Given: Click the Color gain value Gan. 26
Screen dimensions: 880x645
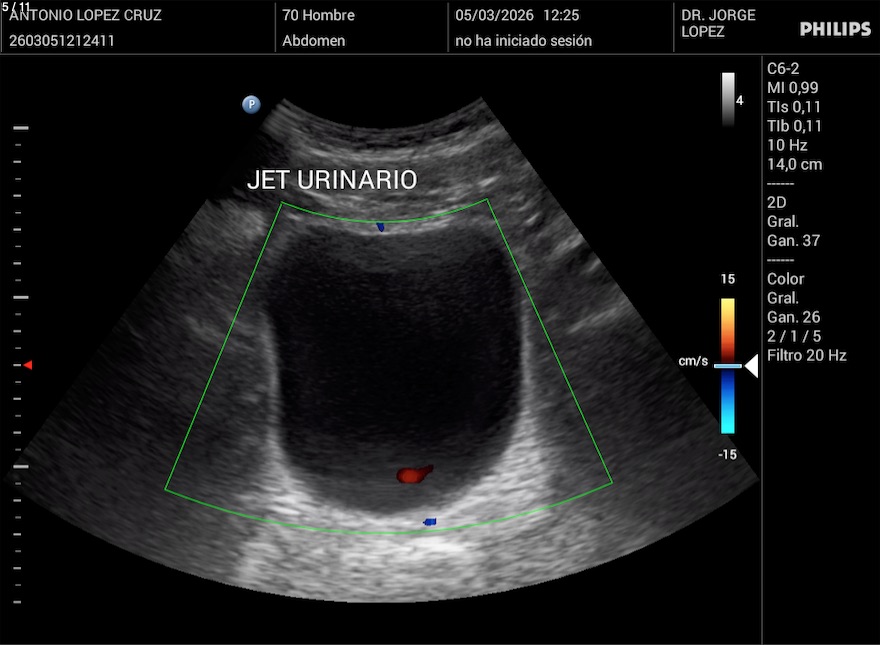Looking at the screenshot, I should click(793, 317).
